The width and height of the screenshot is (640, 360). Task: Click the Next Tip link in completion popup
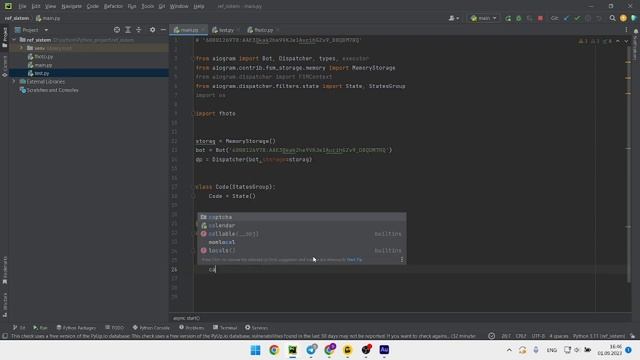354,260
